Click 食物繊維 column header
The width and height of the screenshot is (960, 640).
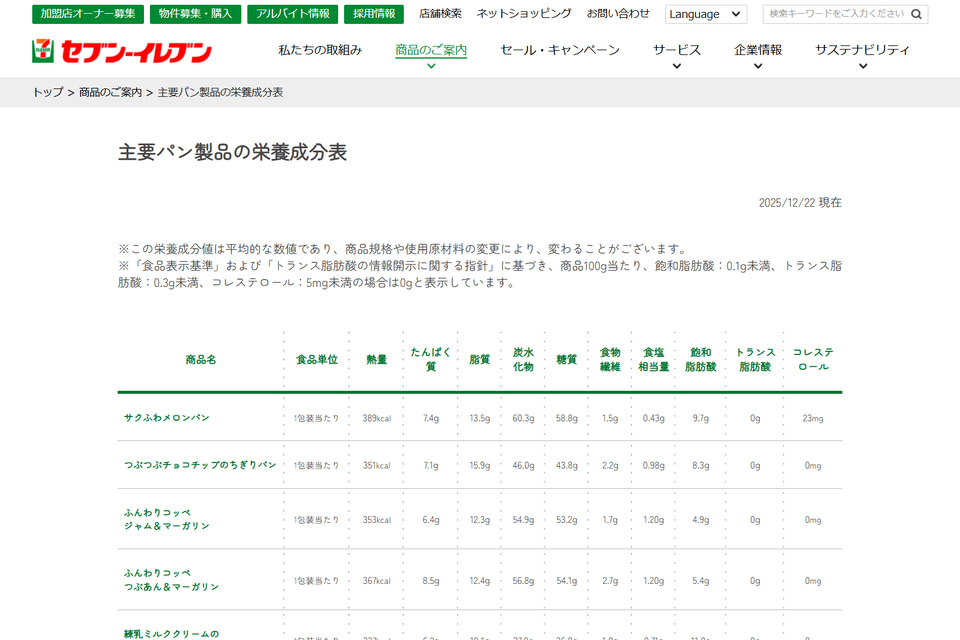[x=610, y=360]
